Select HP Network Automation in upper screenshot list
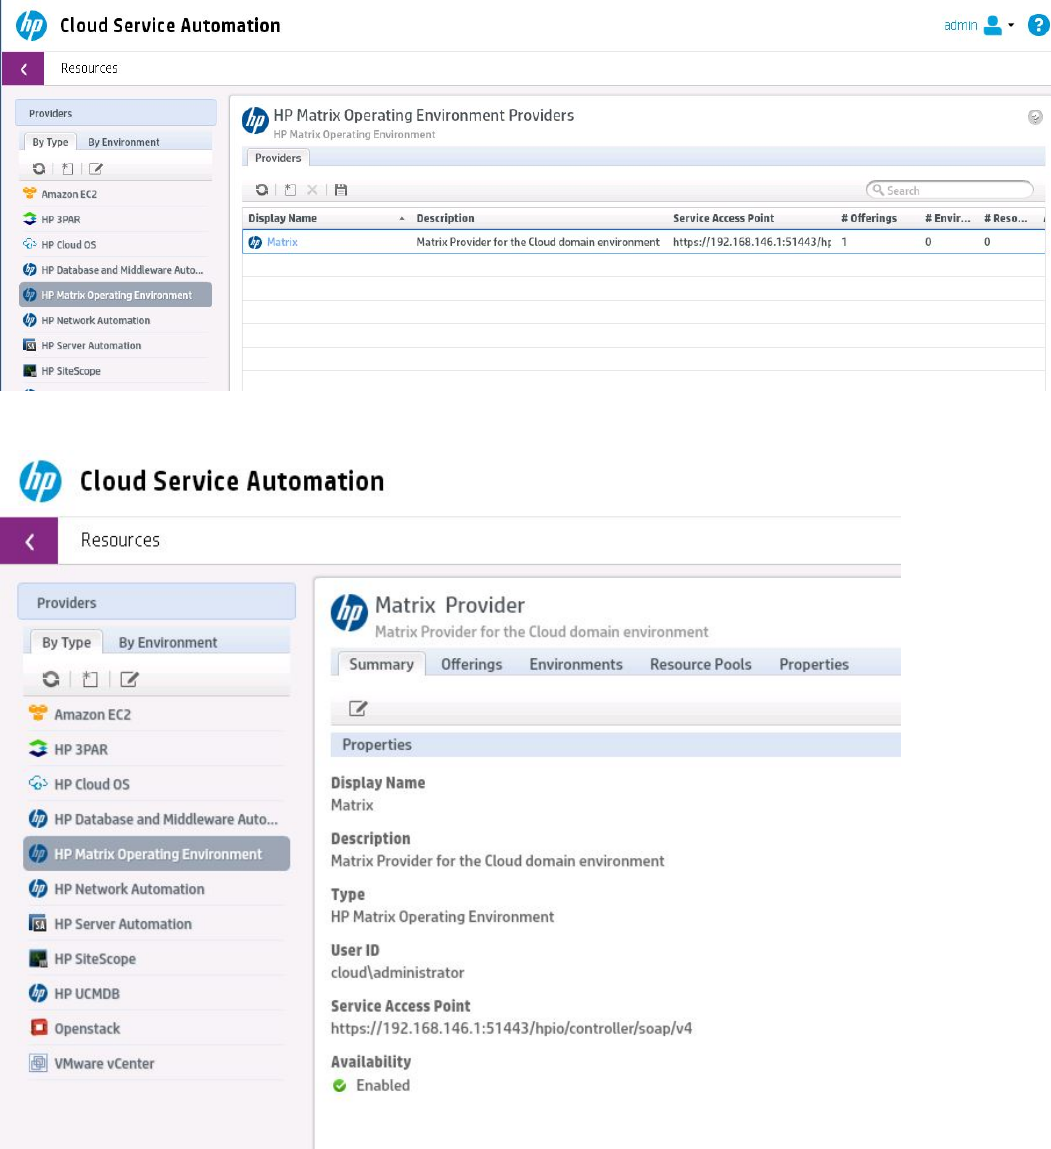 (x=115, y=320)
